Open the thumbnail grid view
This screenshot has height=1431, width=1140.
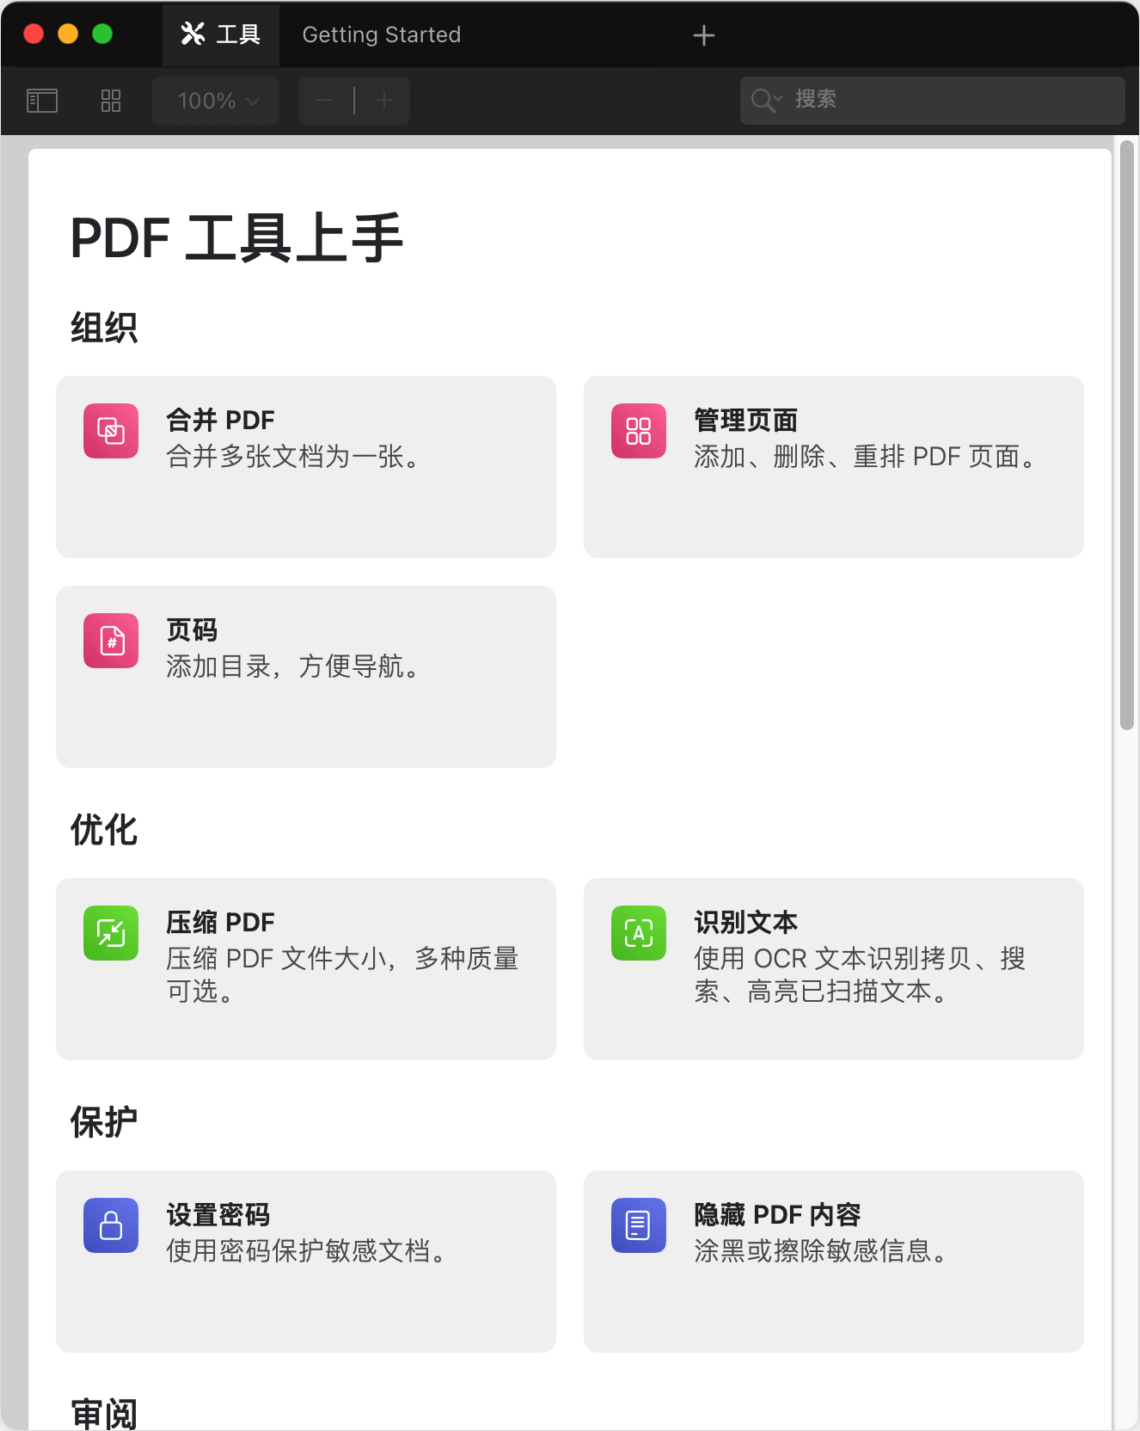point(111,101)
